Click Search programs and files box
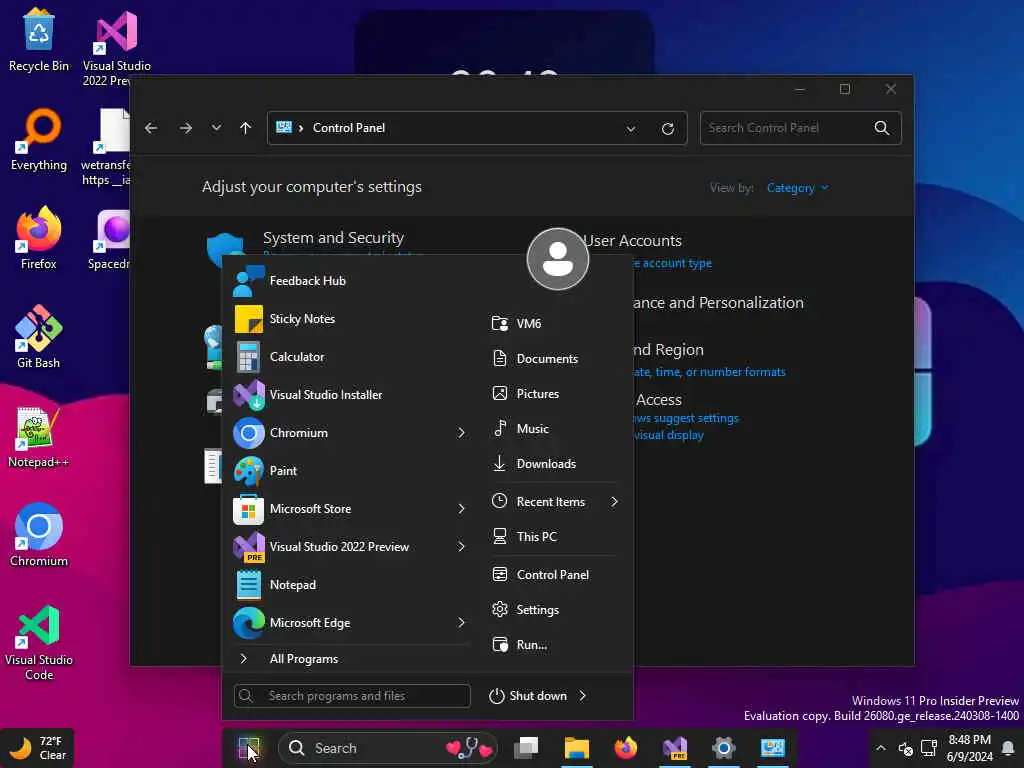The height and width of the screenshot is (768, 1024). coord(352,696)
